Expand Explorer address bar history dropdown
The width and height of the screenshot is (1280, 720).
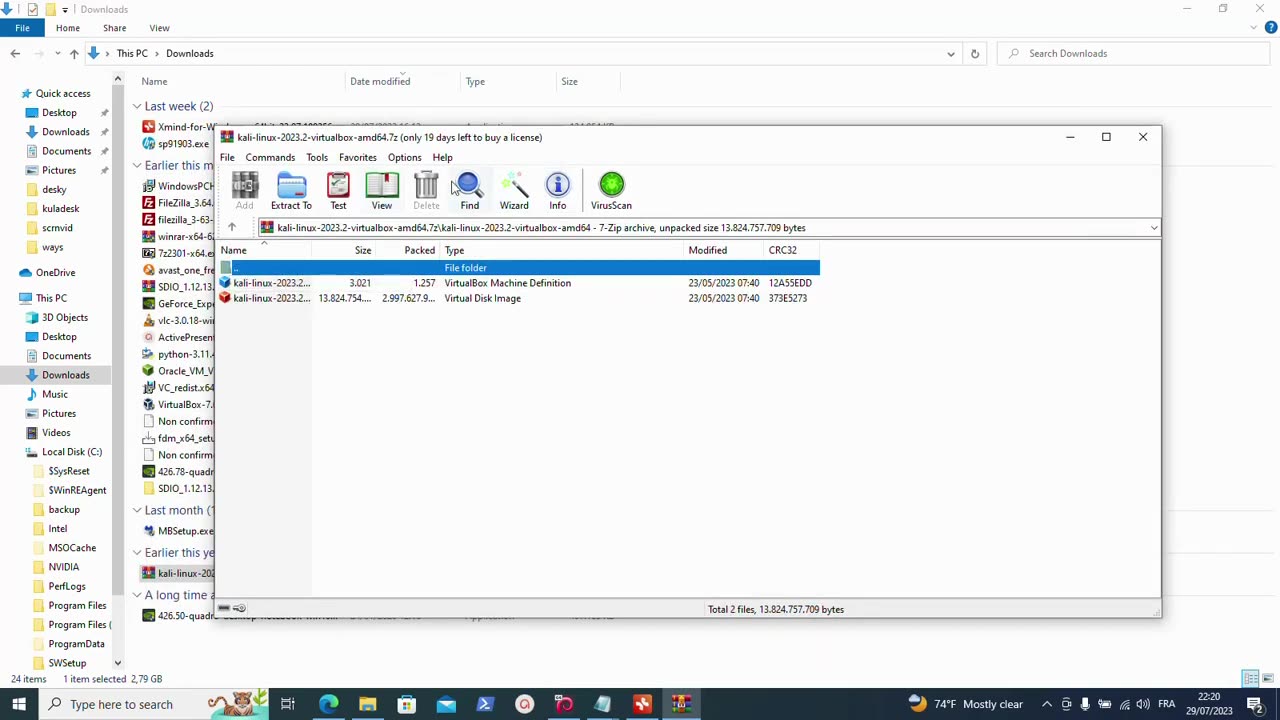pos(951,53)
